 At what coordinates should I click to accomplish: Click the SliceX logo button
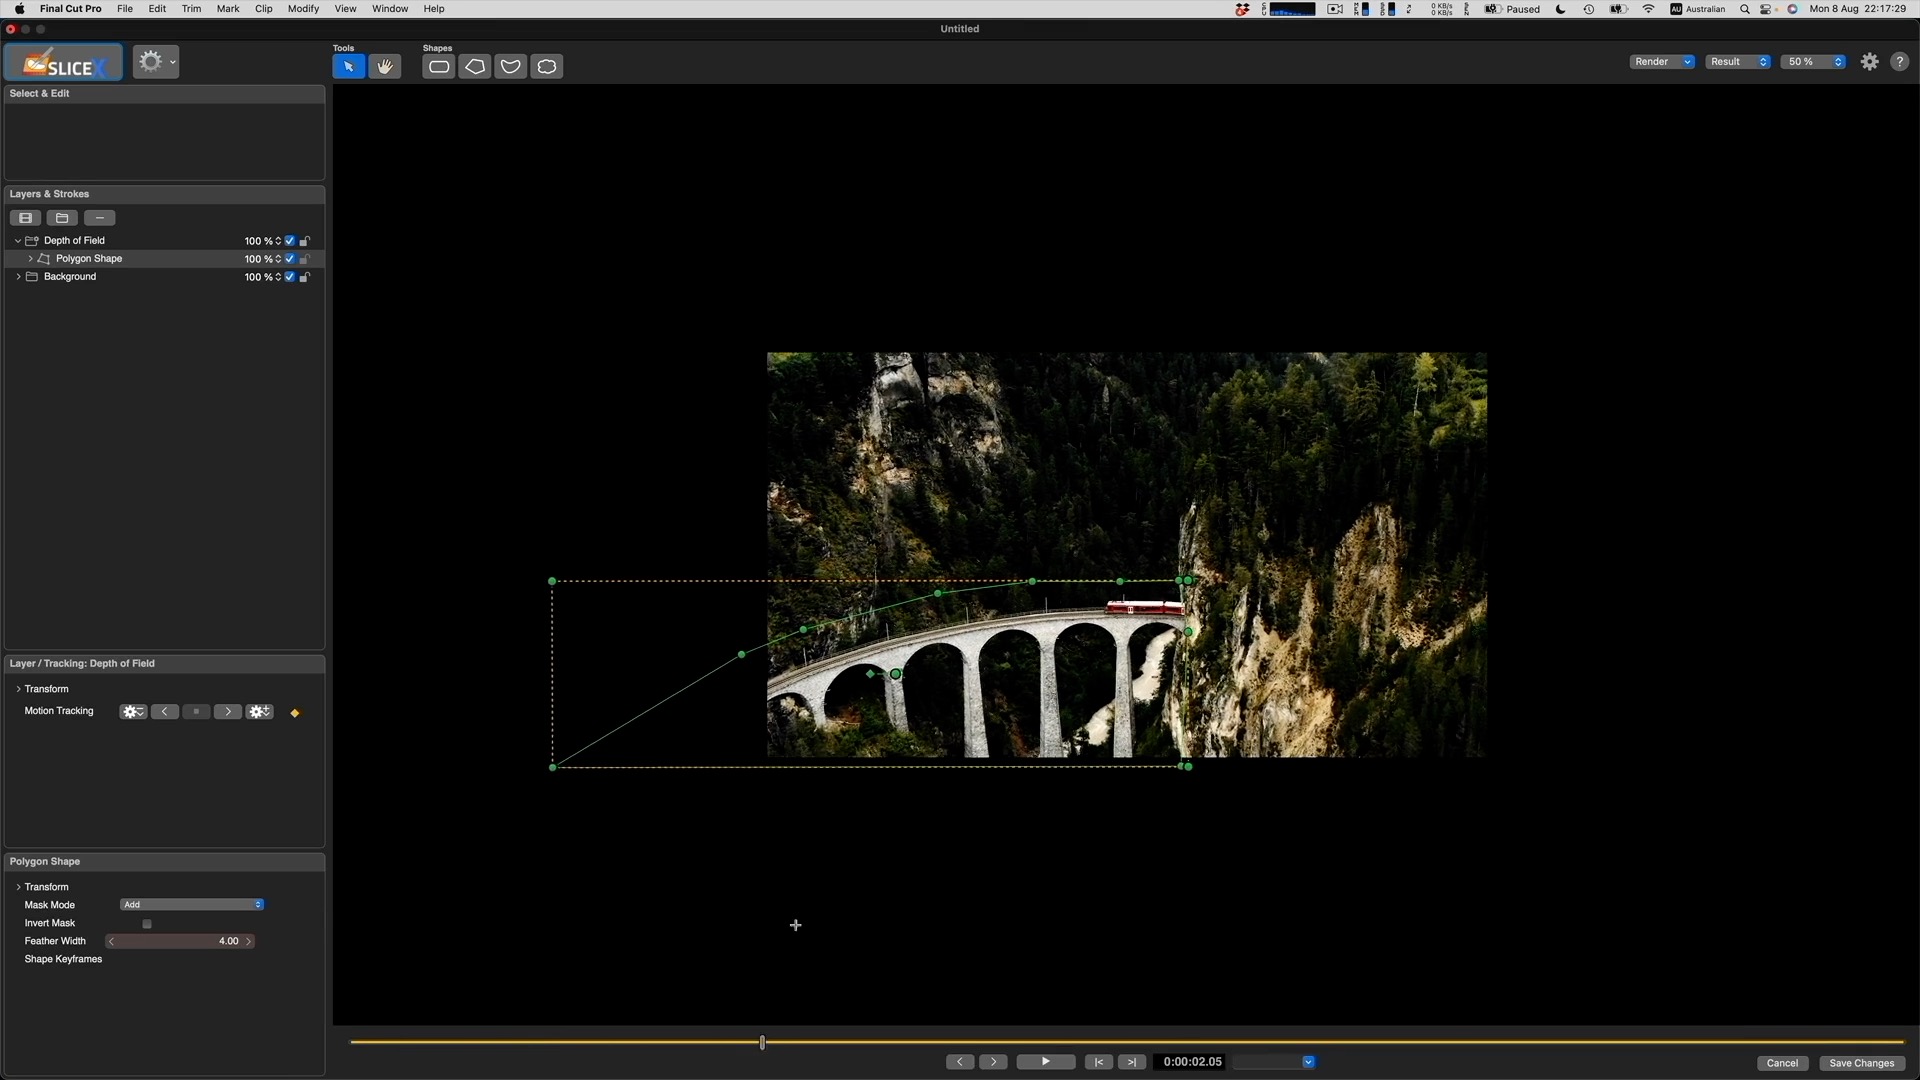point(64,63)
